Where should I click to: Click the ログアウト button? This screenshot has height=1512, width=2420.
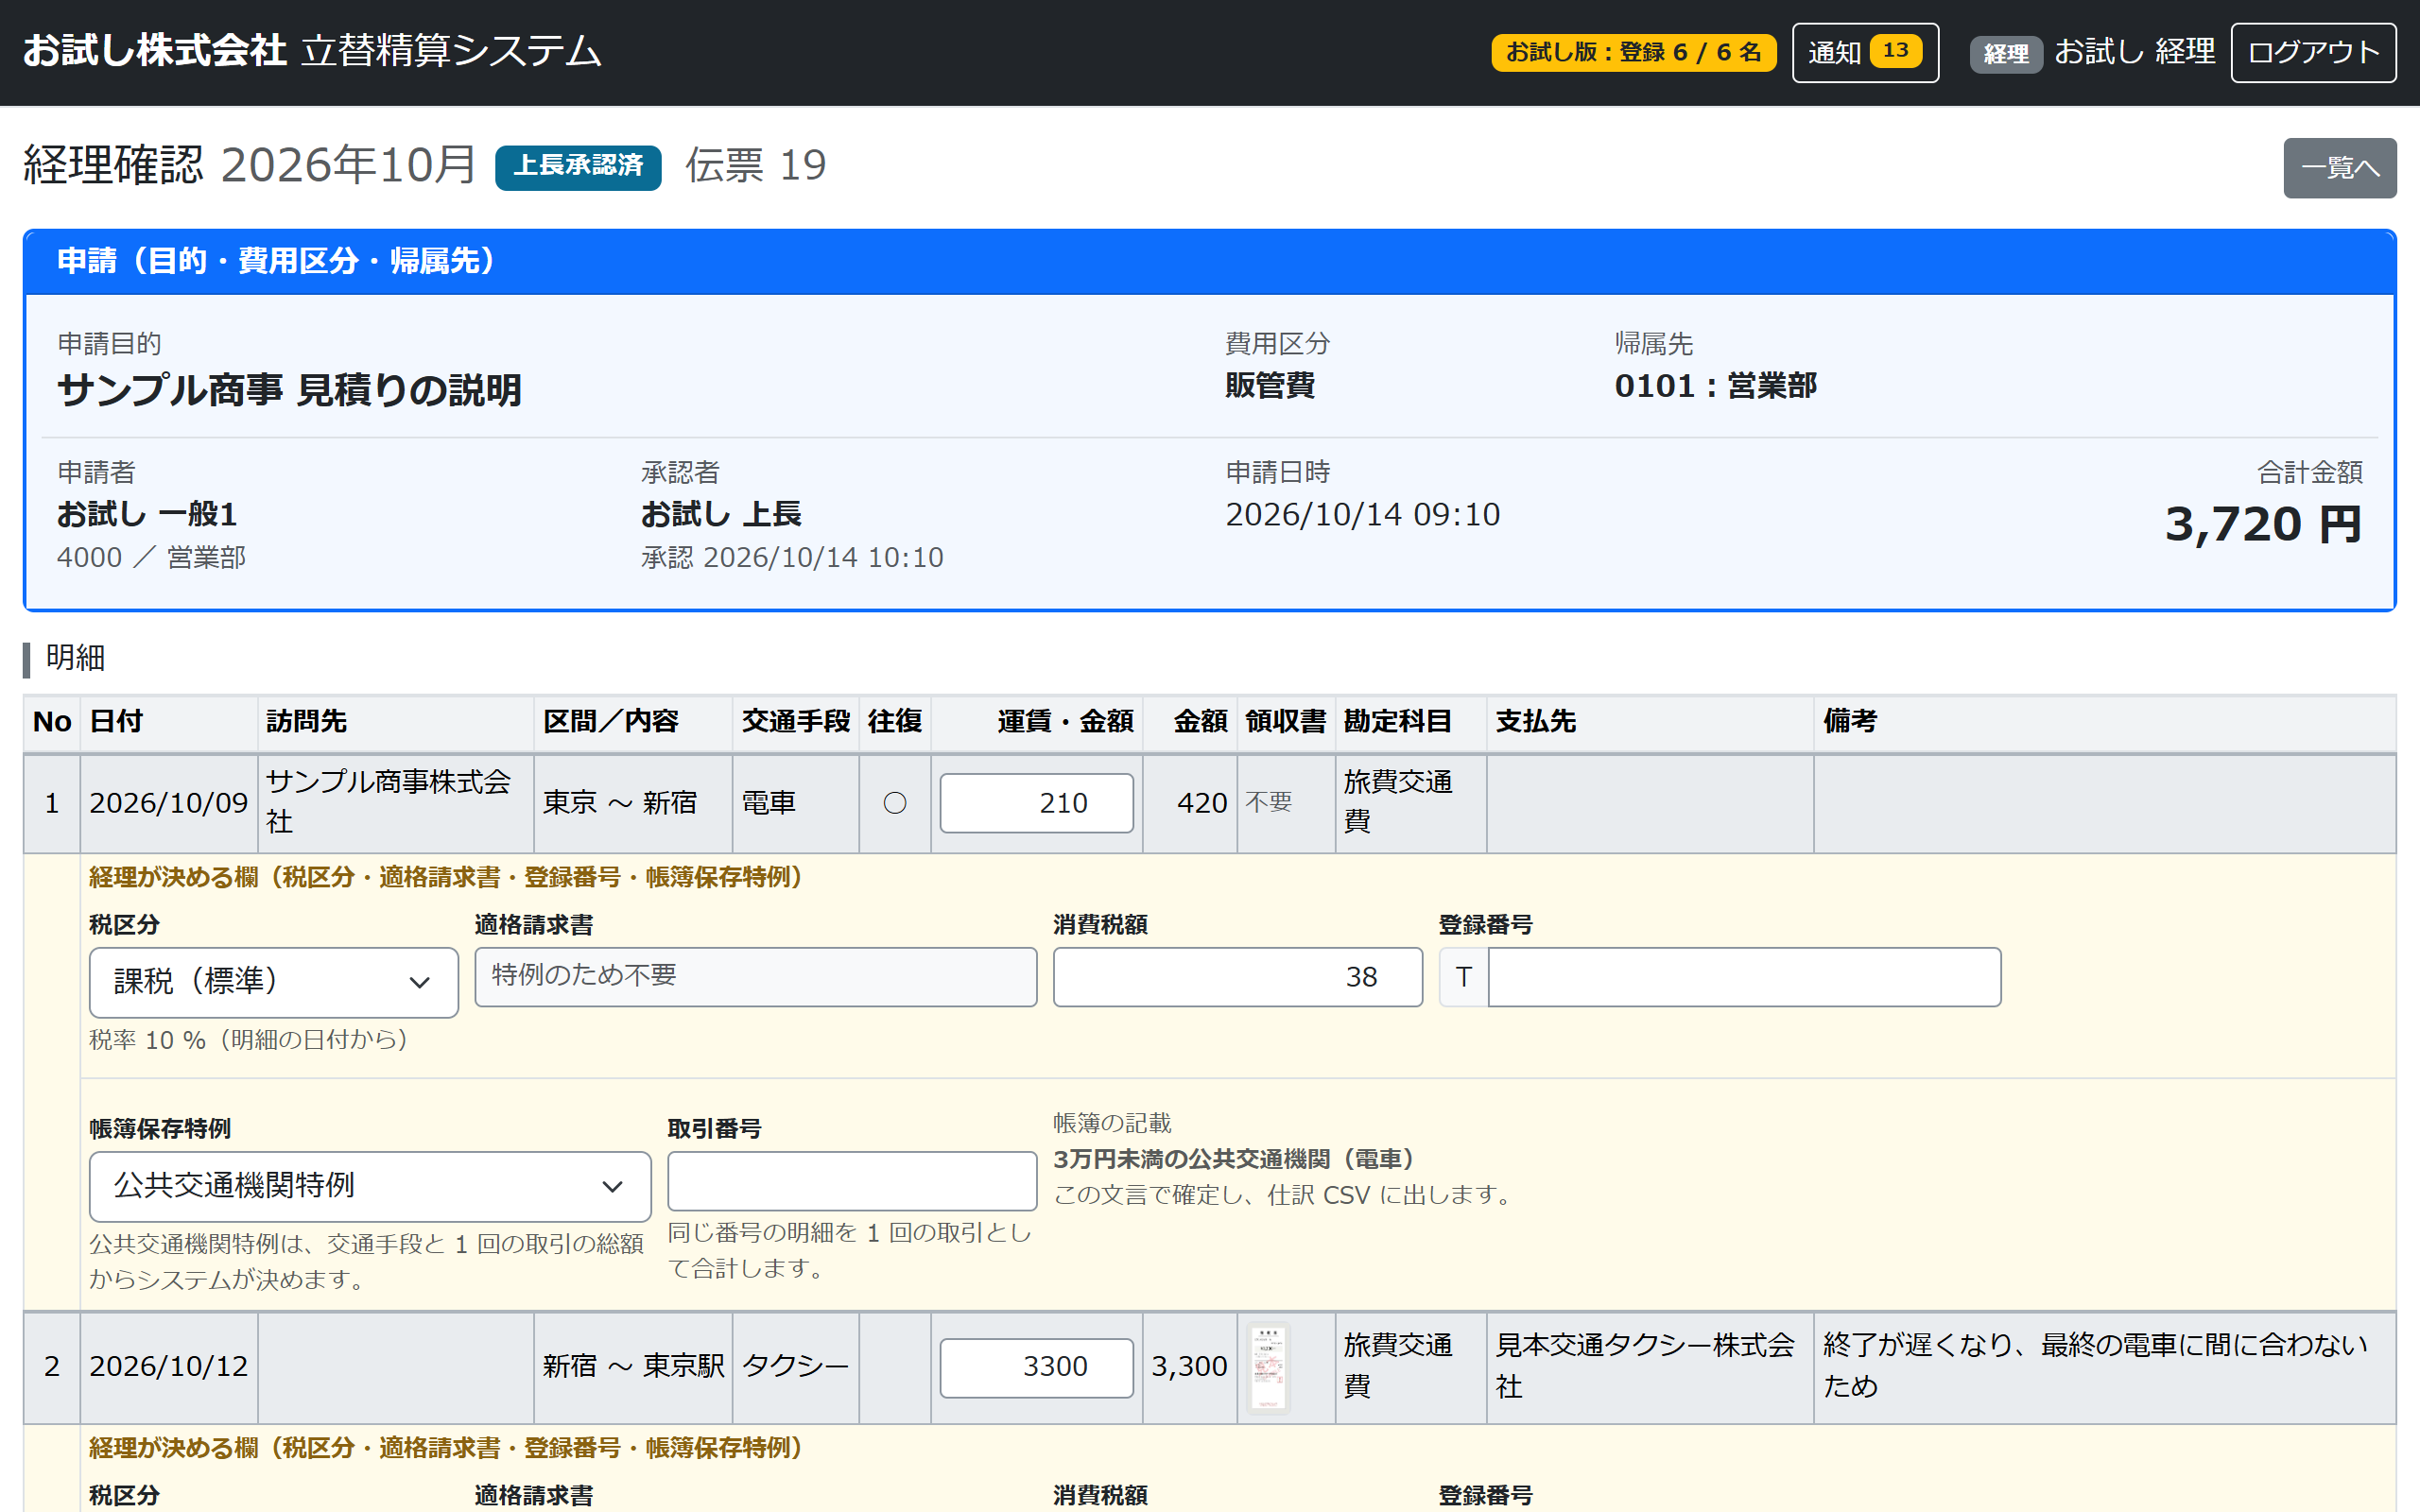click(2313, 52)
